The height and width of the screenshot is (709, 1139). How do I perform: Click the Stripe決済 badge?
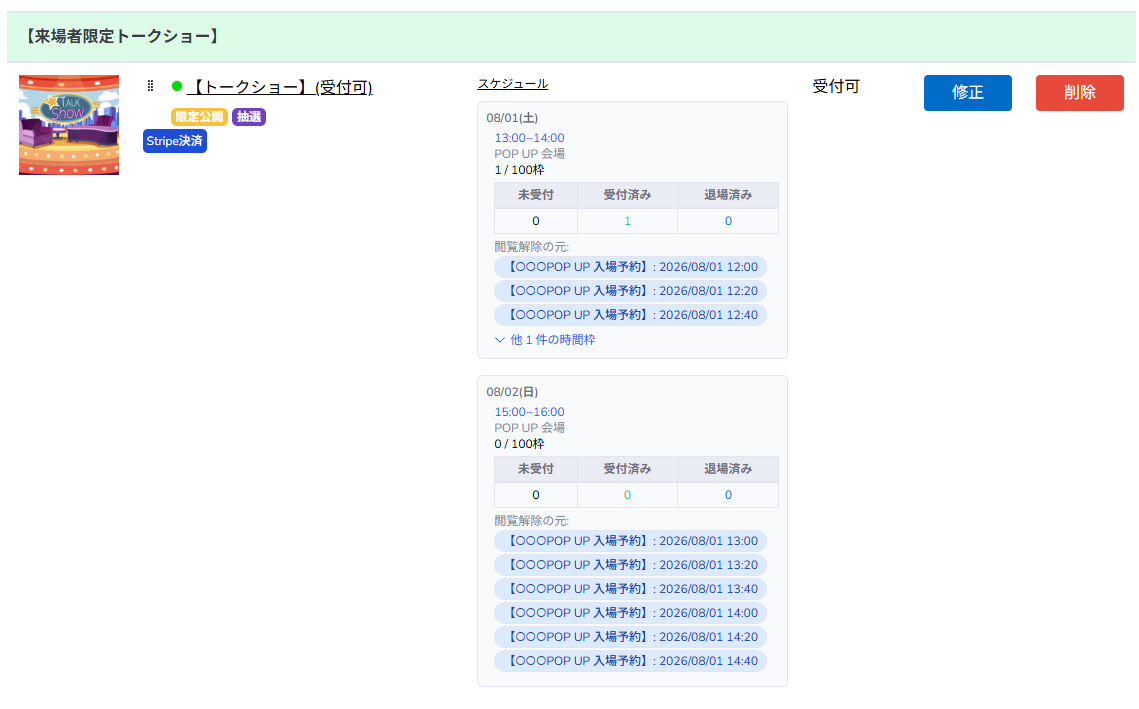point(174,141)
